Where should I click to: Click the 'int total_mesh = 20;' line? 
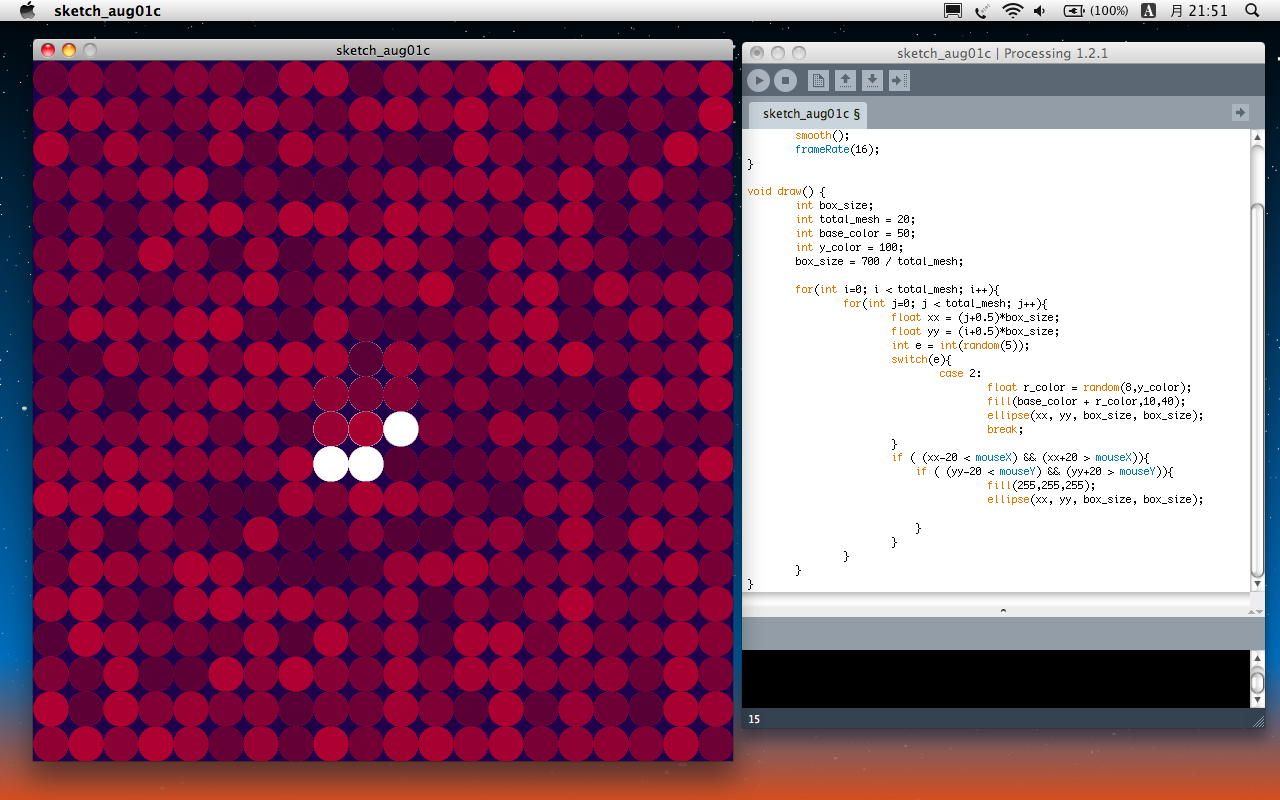(x=855, y=220)
